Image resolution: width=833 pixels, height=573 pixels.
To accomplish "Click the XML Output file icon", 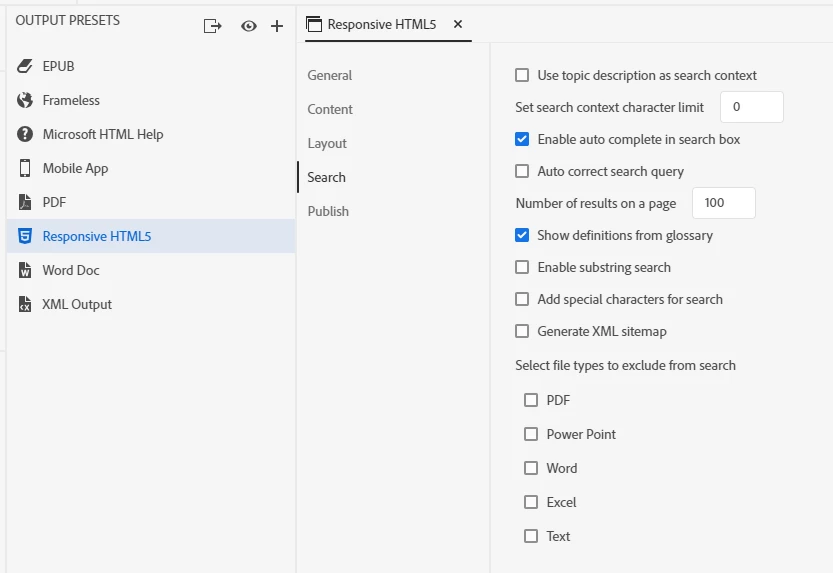I will [25, 304].
